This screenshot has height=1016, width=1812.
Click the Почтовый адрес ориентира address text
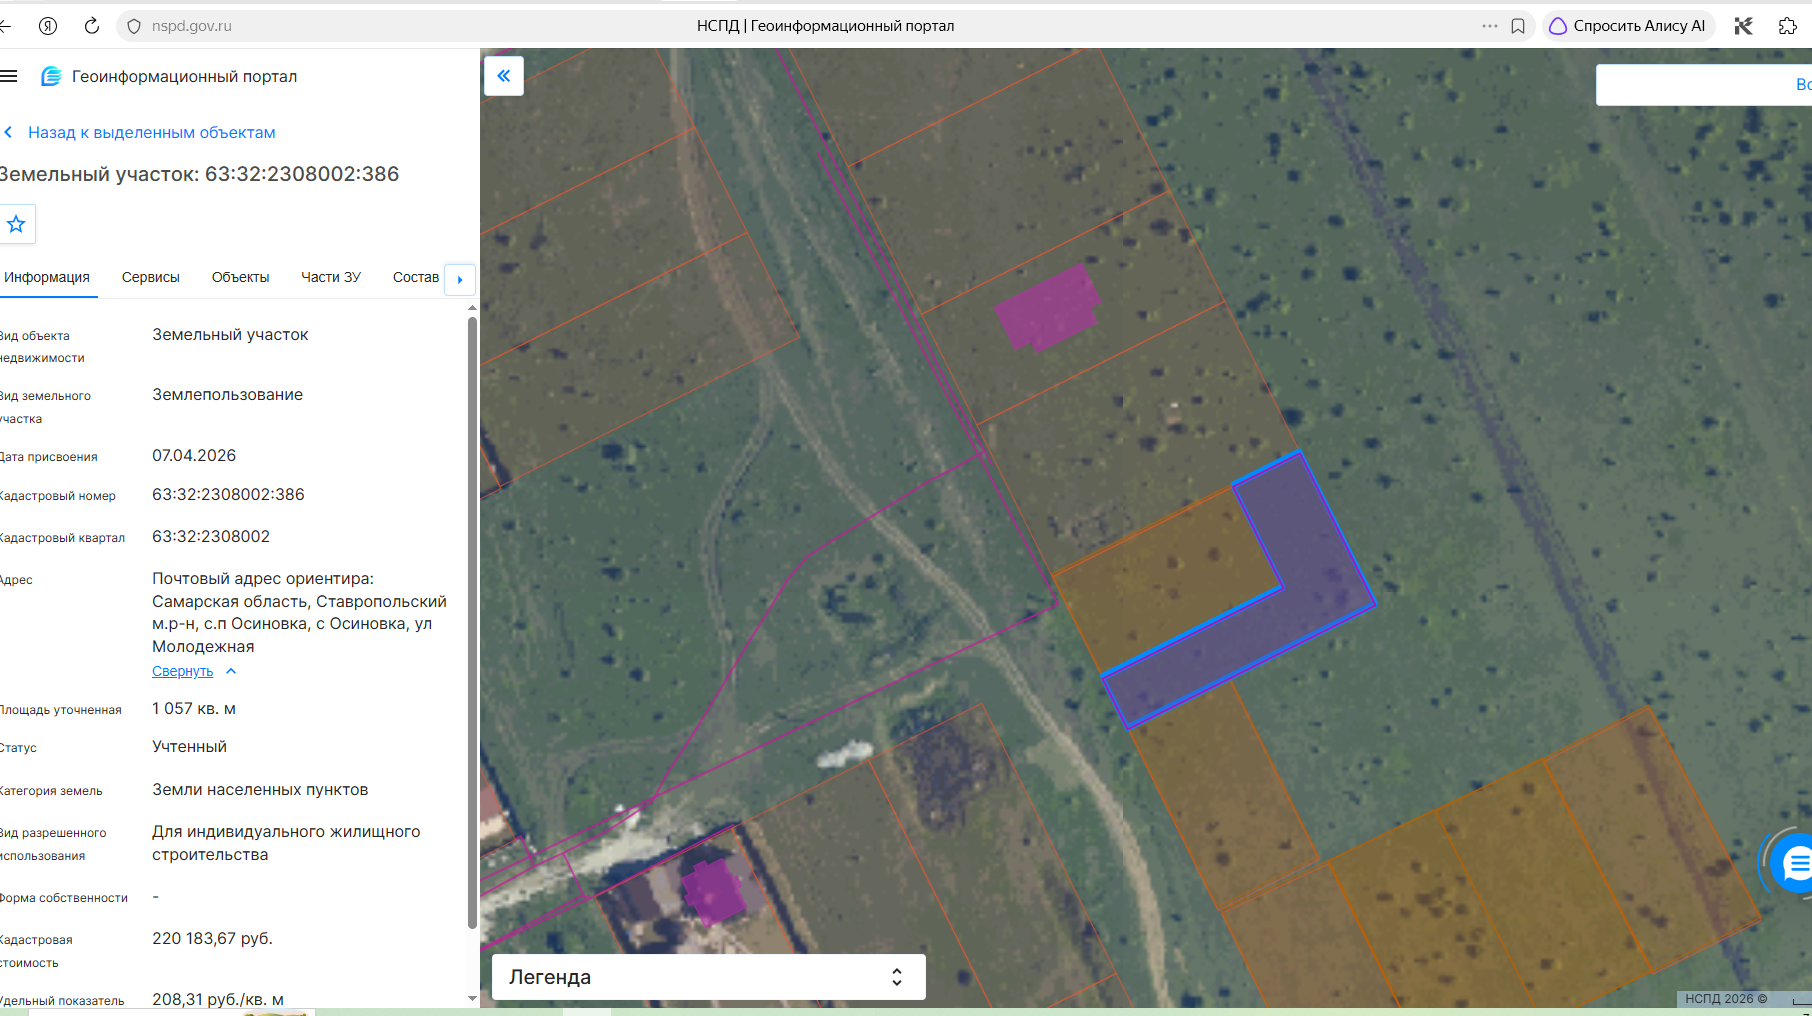[299, 613]
